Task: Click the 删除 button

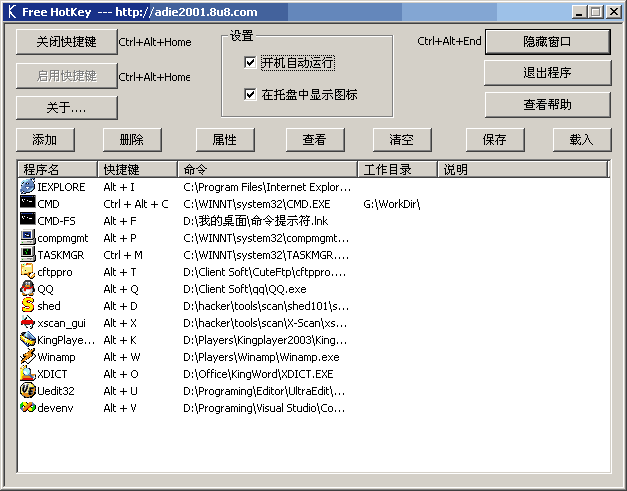Action: [x=132, y=140]
